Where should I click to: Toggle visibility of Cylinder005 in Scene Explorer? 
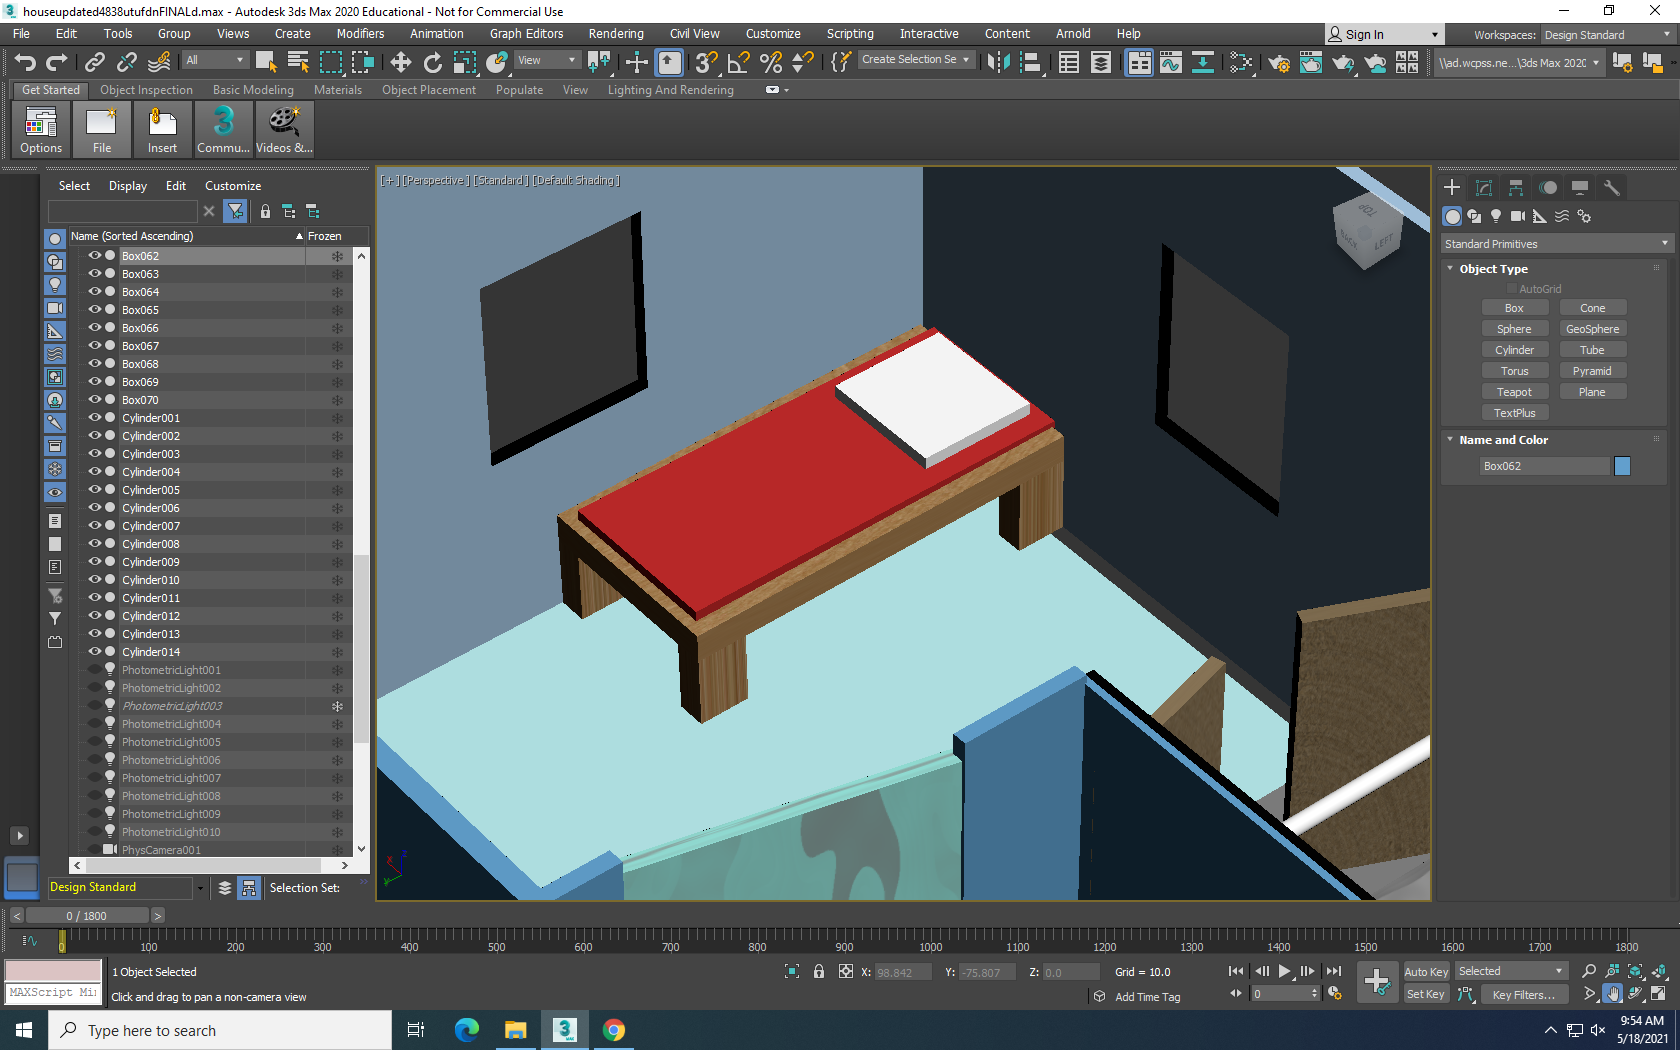(93, 489)
